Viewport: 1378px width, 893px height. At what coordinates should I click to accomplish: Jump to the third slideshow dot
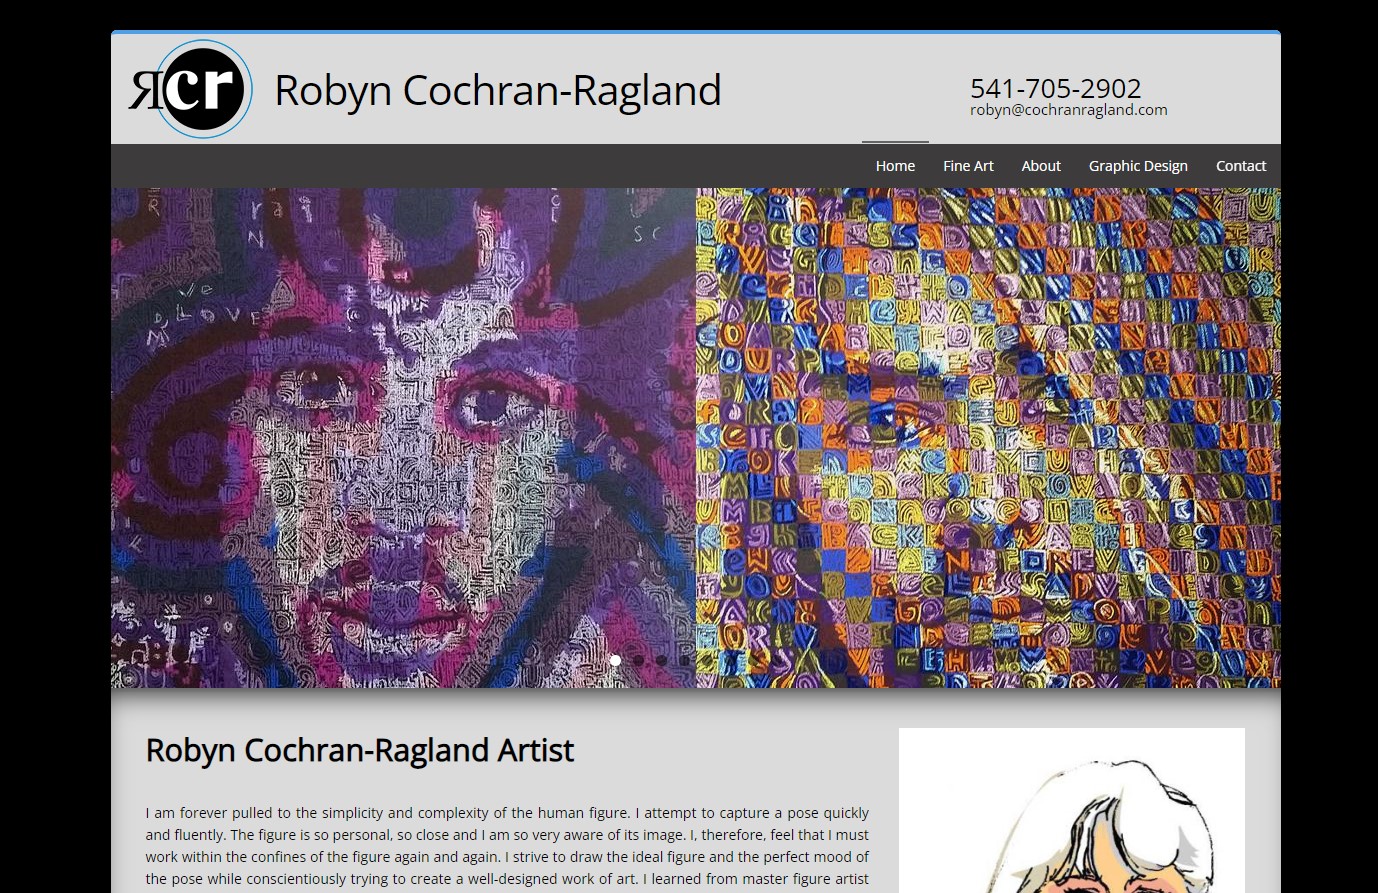[661, 660]
